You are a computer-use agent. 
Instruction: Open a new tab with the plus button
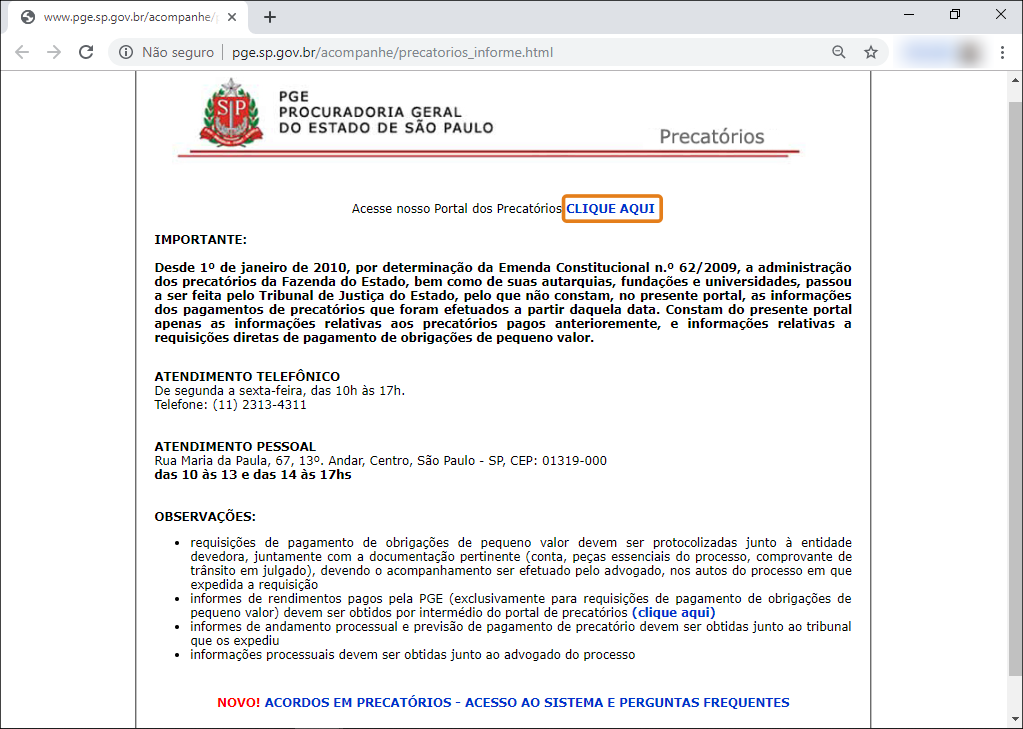tap(269, 18)
